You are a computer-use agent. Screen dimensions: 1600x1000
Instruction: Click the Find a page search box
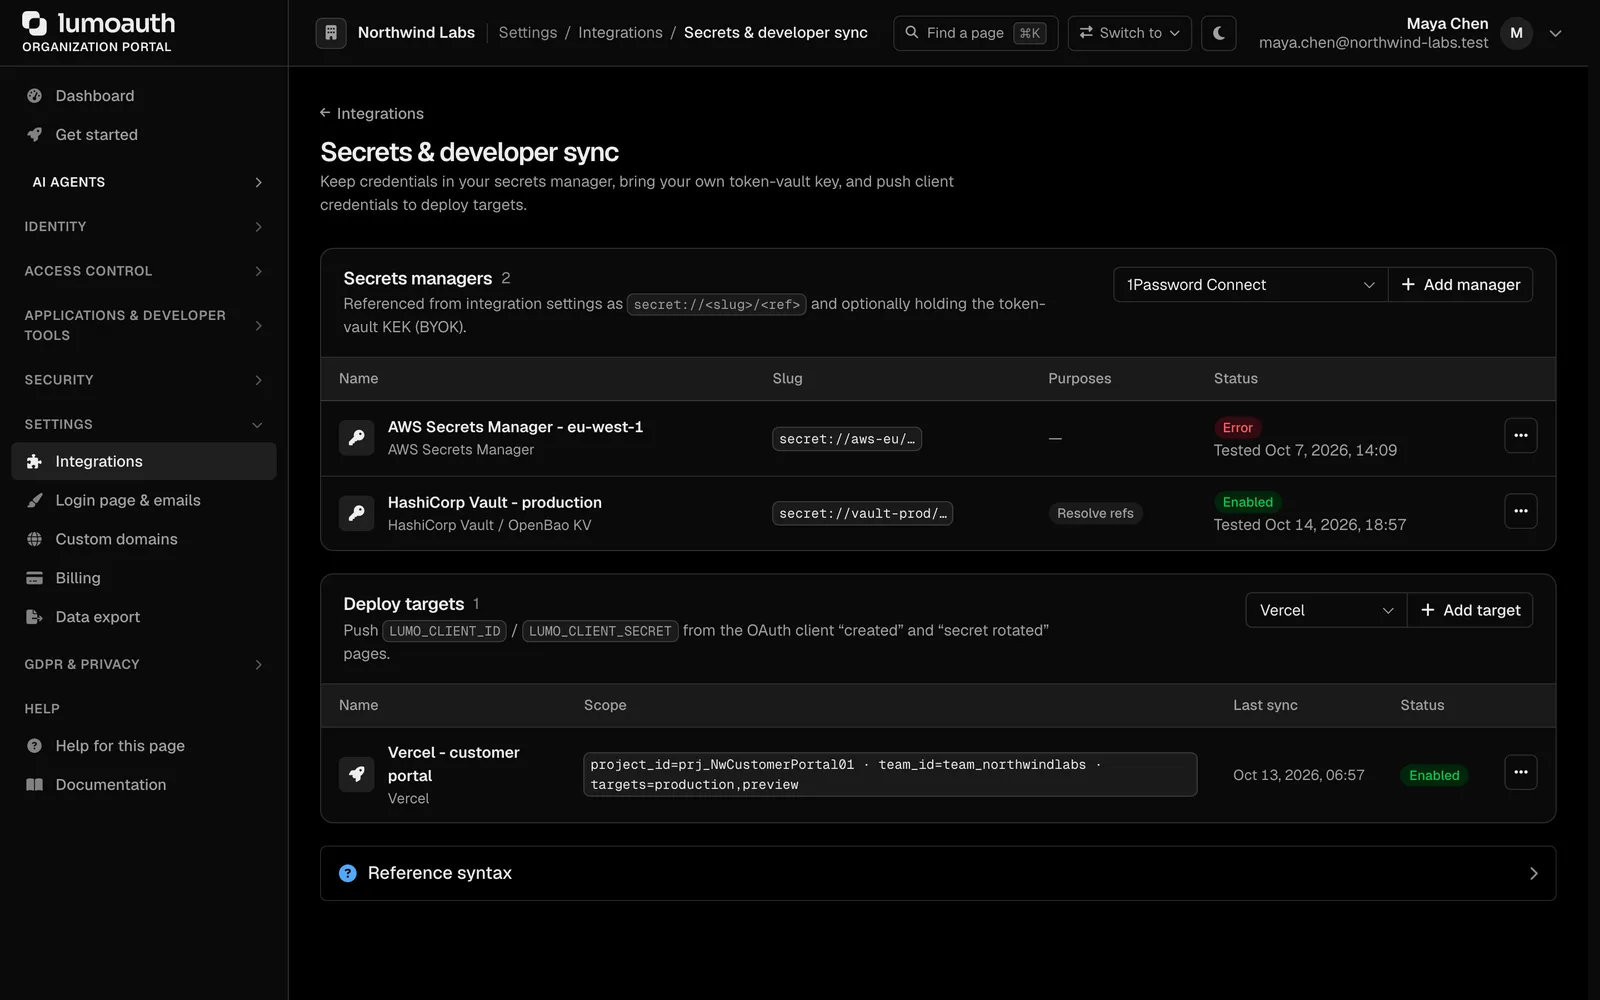point(975,33)
